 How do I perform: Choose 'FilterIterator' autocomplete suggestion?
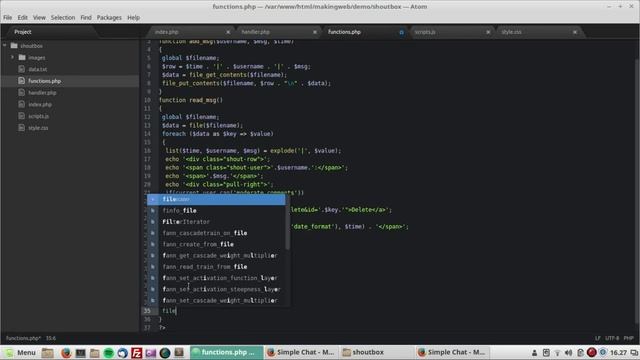click(216, 222)
